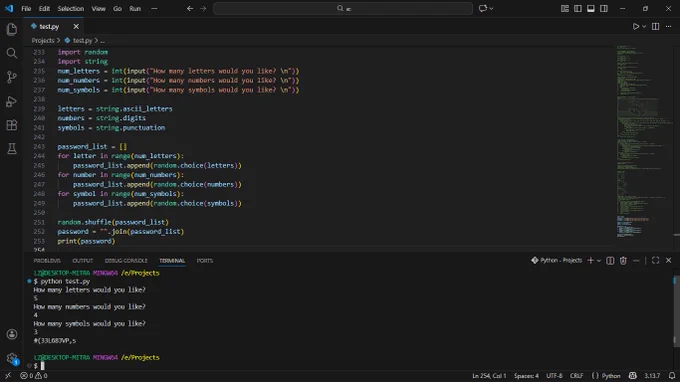Open the Accounts menu icon
This screenshot has height=382, width=680.
point(12,334)
